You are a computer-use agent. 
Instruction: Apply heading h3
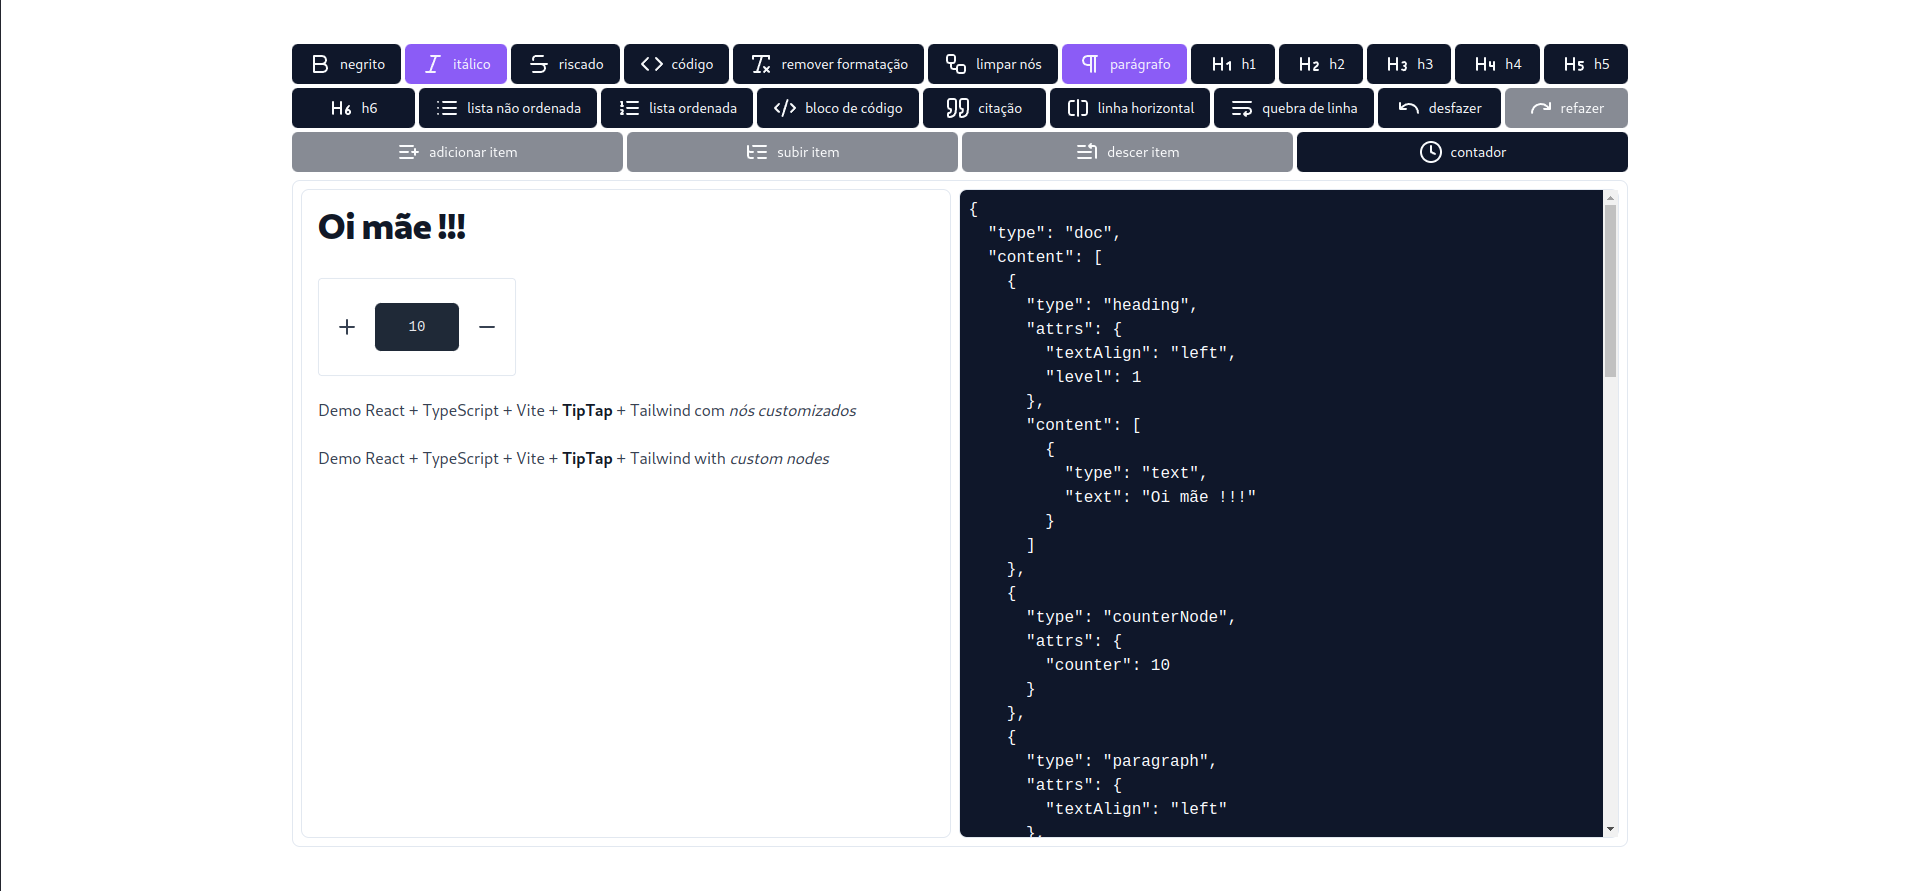click(1409, 64)
